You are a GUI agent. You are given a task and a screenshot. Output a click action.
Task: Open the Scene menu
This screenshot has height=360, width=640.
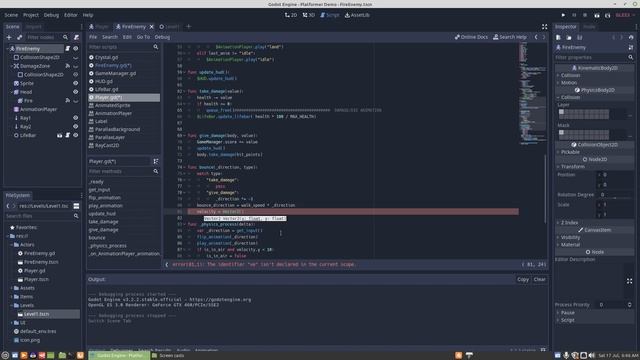11,15
